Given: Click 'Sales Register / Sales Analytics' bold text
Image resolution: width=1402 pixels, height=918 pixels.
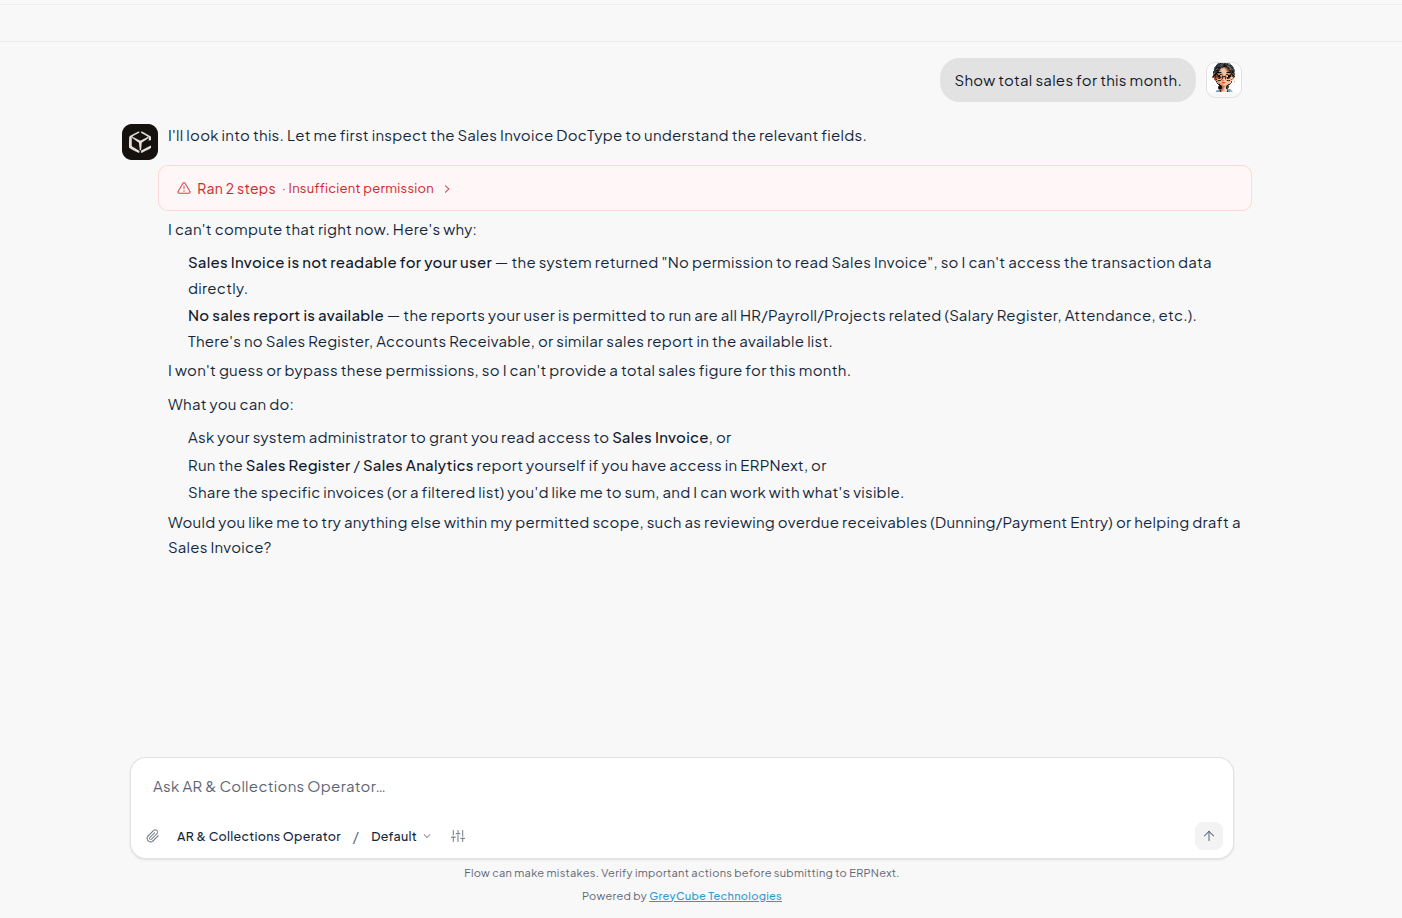Looking at the screenshot, I should [360, 466].
